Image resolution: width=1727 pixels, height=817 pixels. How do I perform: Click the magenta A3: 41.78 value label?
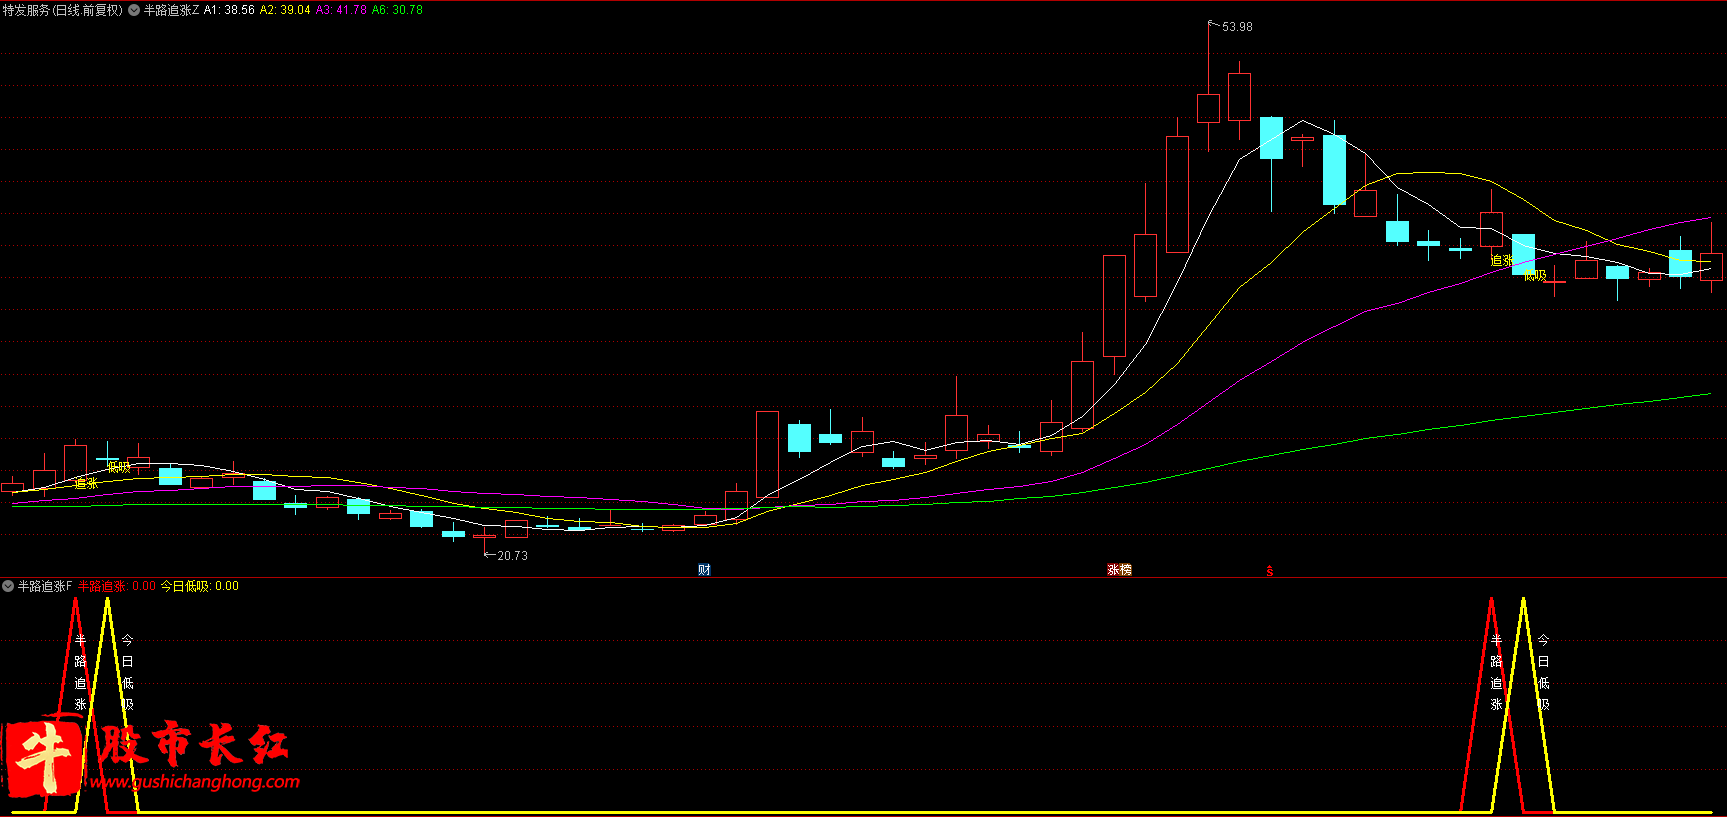(341, 10)
